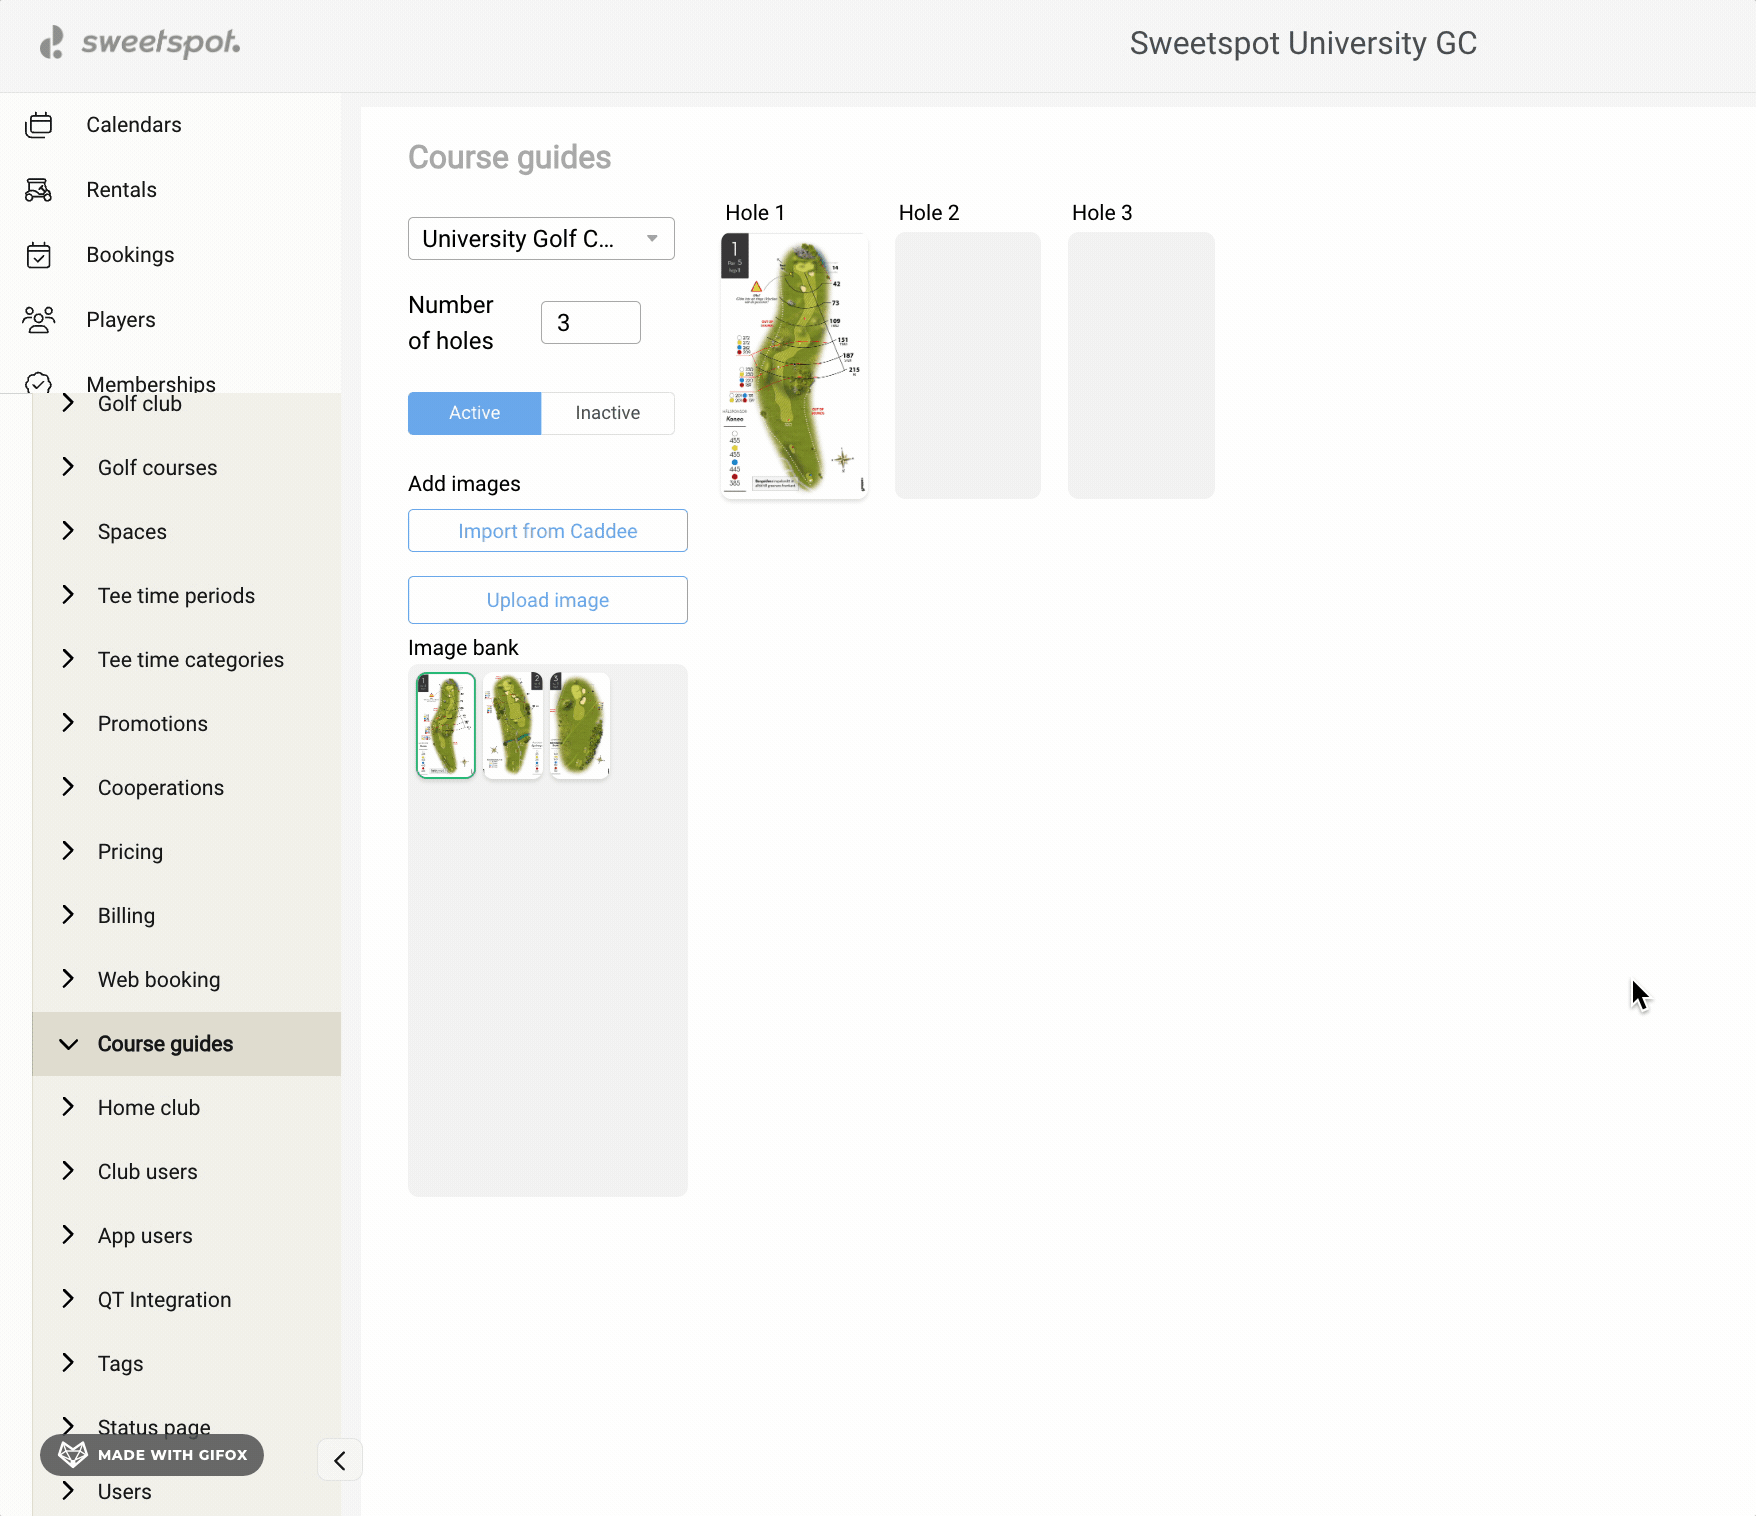Click the Upload image button
The height and width of the screenshot is (1516, 1756).
pyautogui.click(x=547, y=600)
